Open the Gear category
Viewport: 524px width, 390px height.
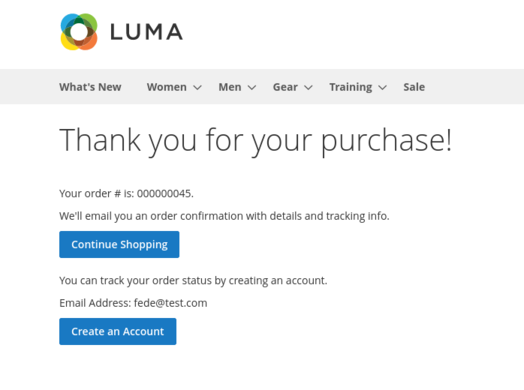pos(285,87)
